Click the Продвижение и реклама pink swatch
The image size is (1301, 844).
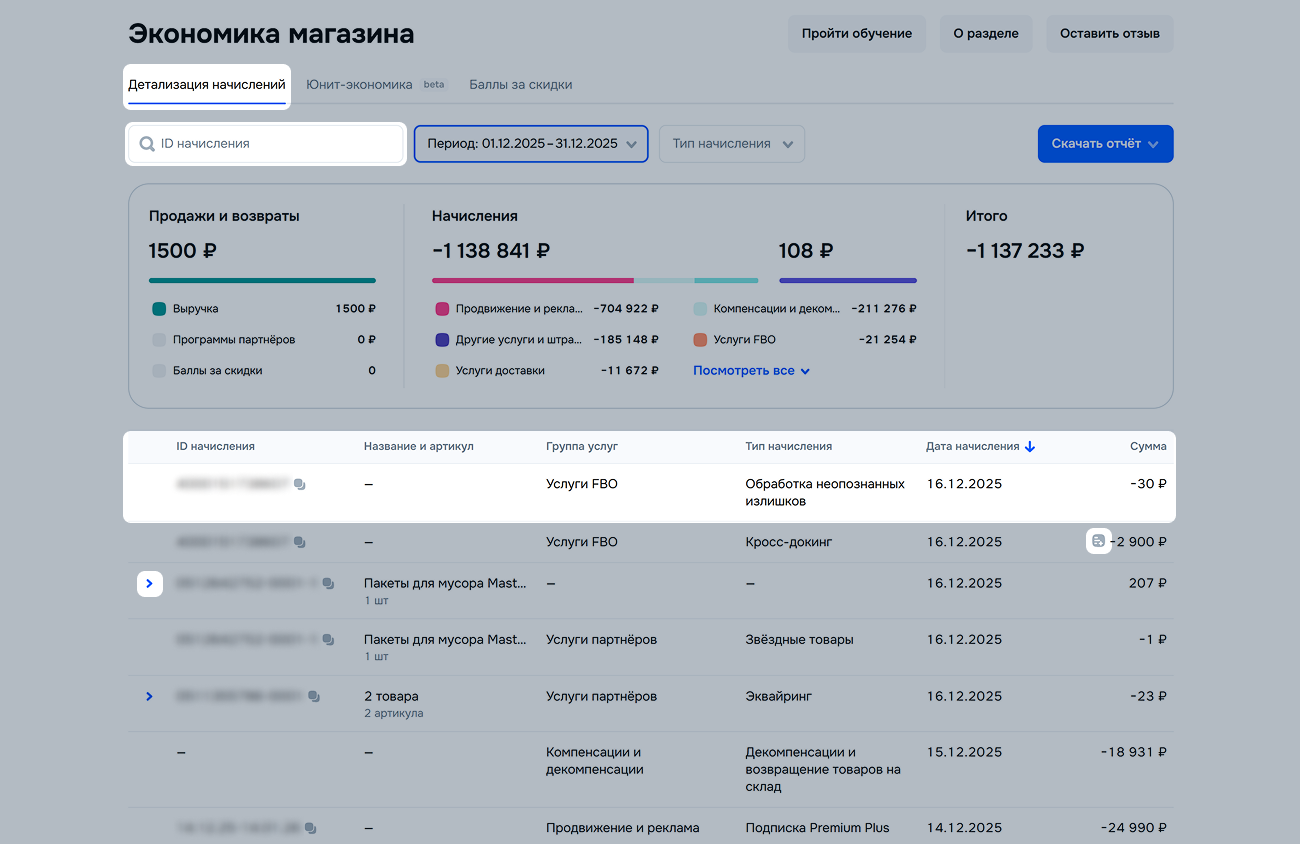click(x=442, y=309)
